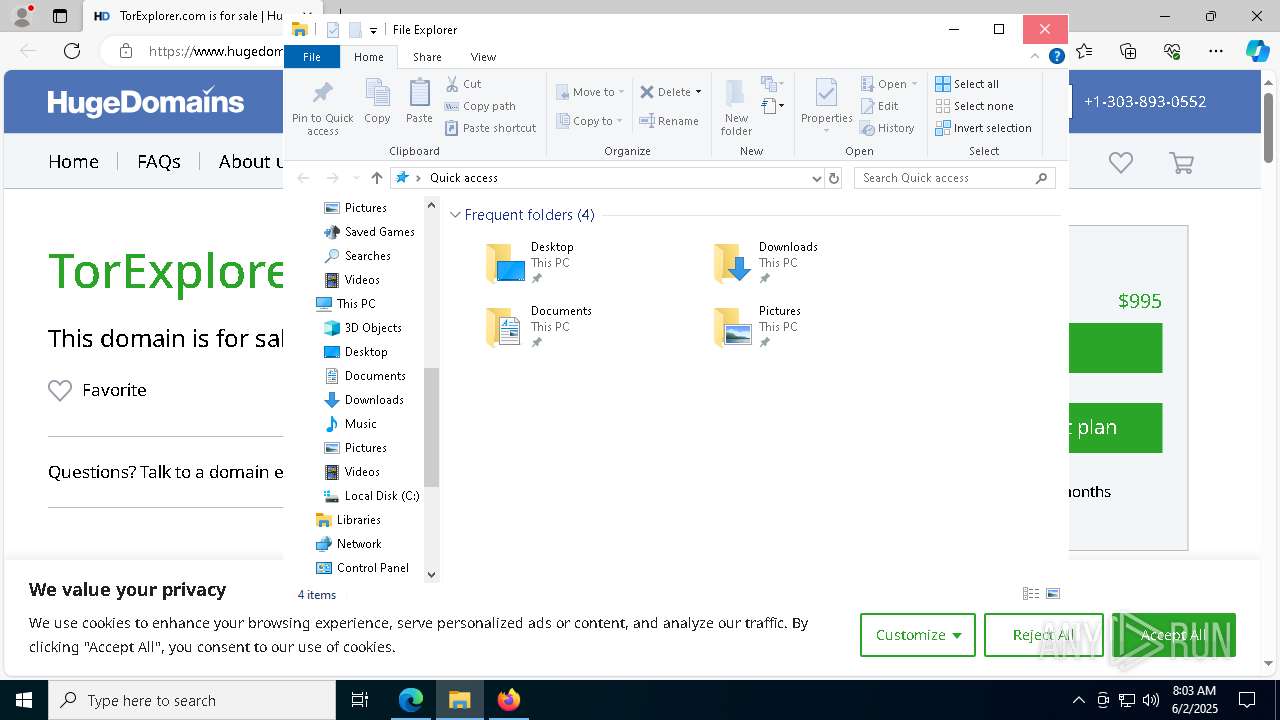1280x720 pixels.
Task: Switch to the View ribbon tab
Action: 483,57
